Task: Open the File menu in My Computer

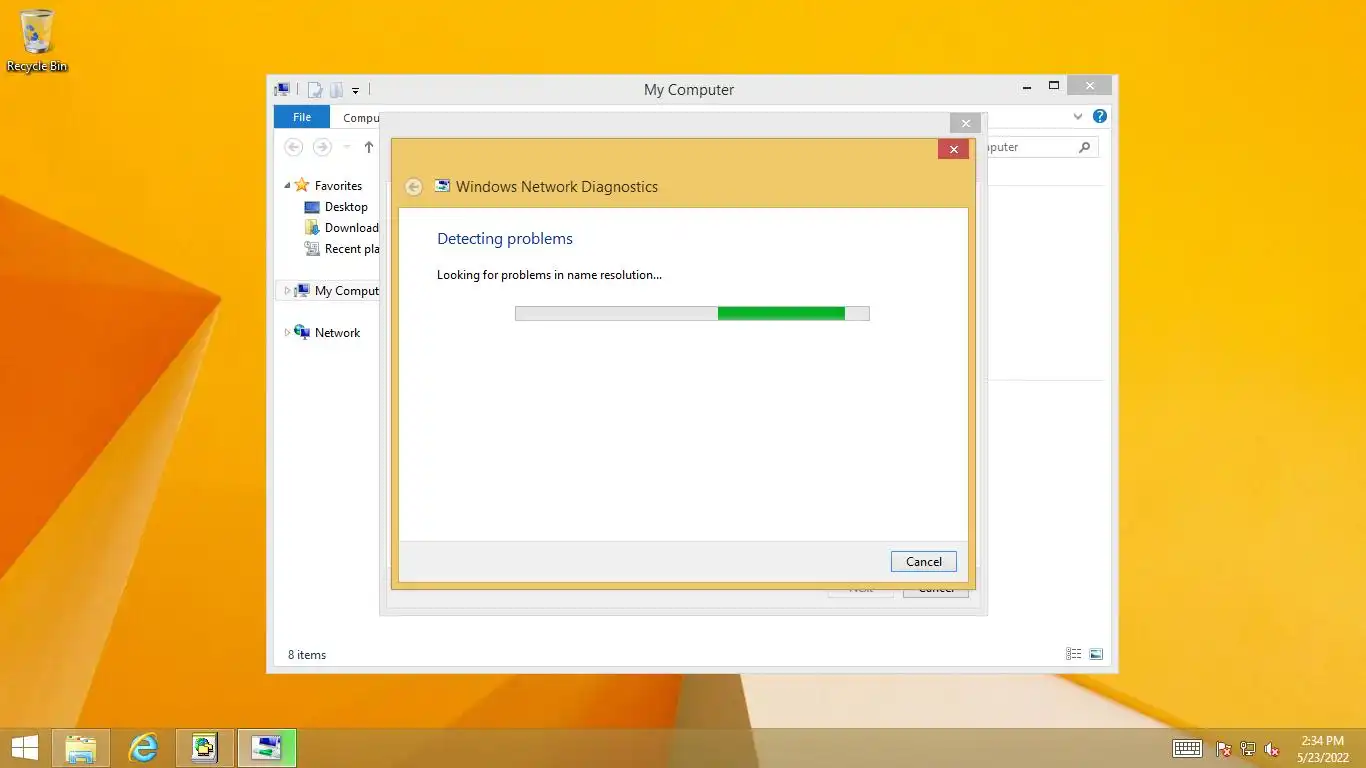Action: coord(301,117)
